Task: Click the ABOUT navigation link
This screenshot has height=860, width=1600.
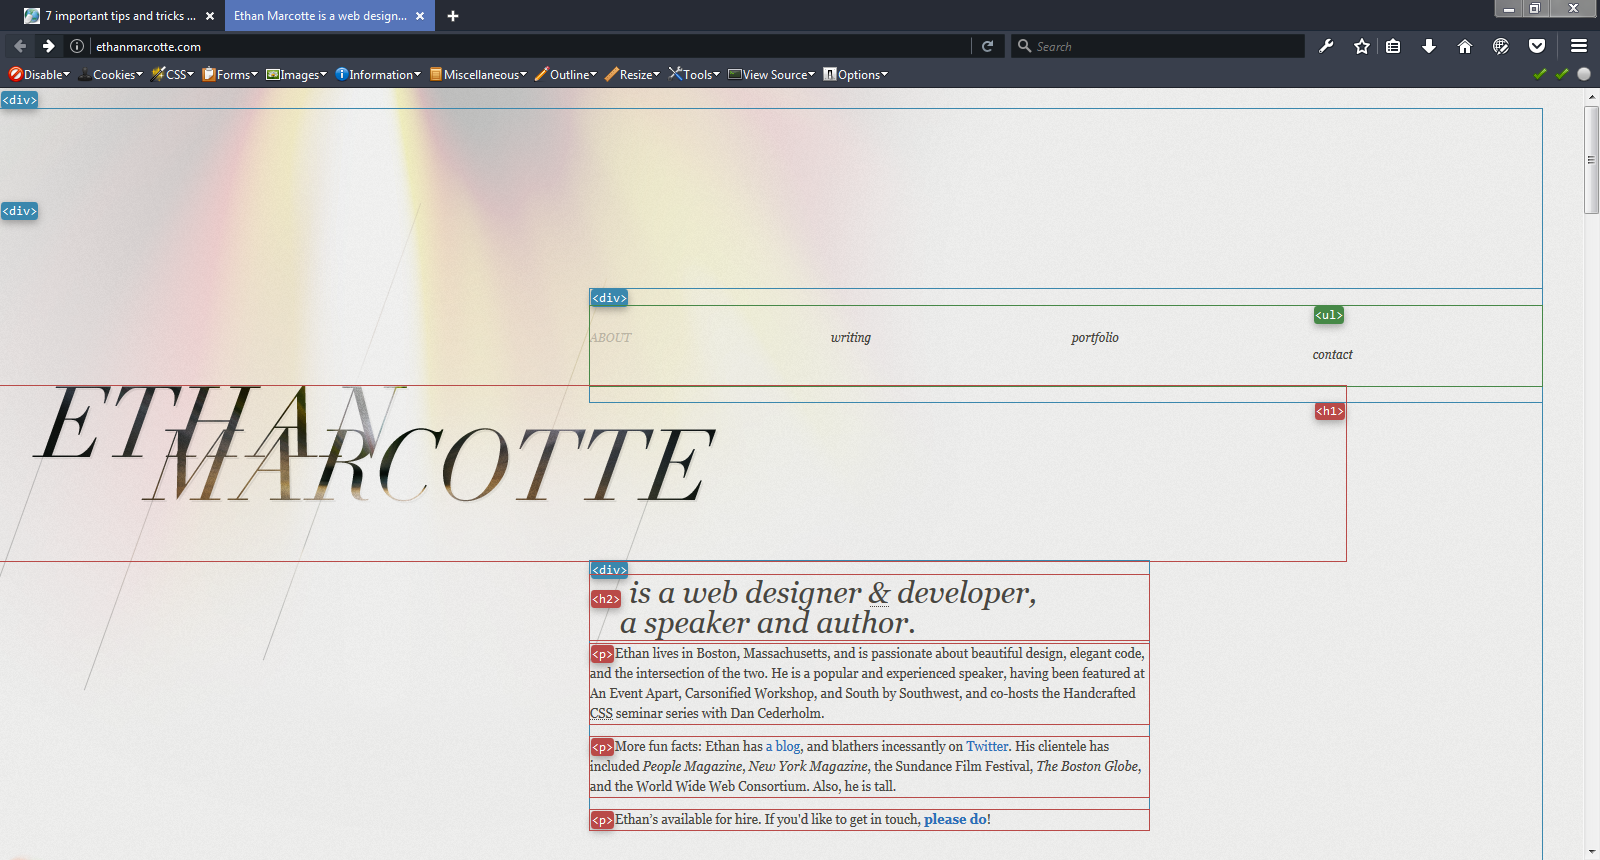Action: 611,338
